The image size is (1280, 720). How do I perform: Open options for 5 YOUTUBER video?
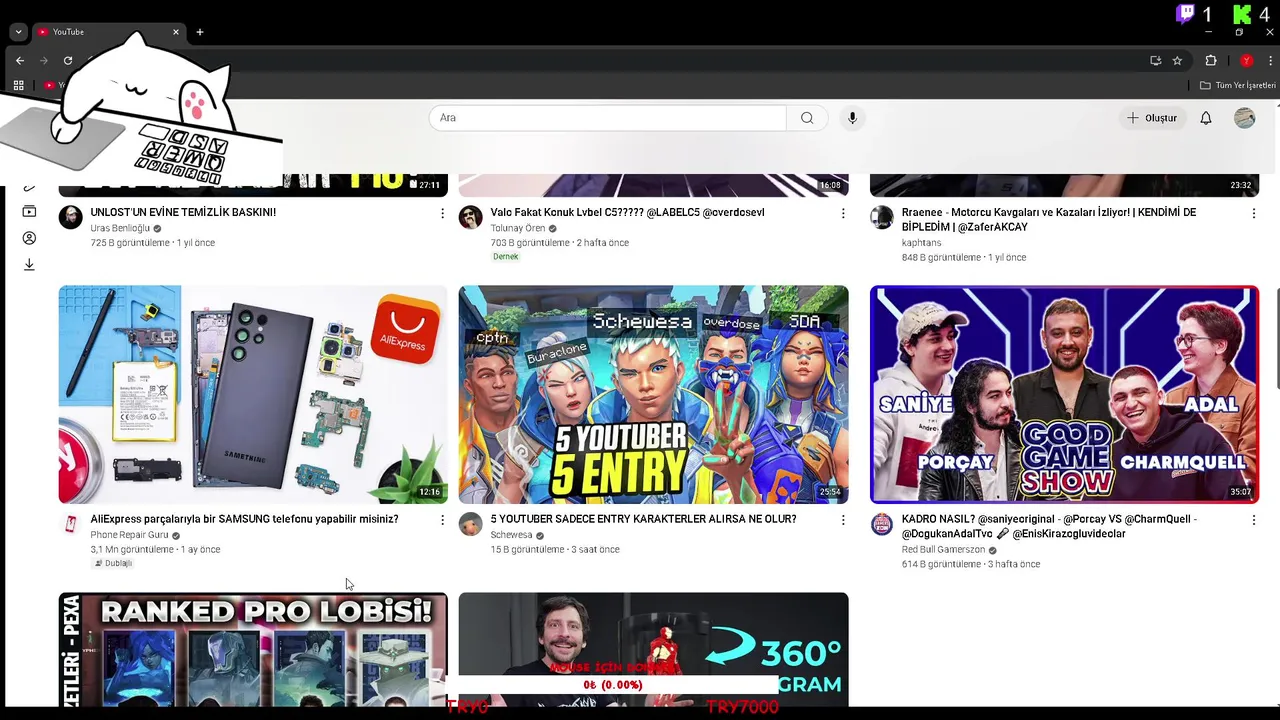[843, 520]
